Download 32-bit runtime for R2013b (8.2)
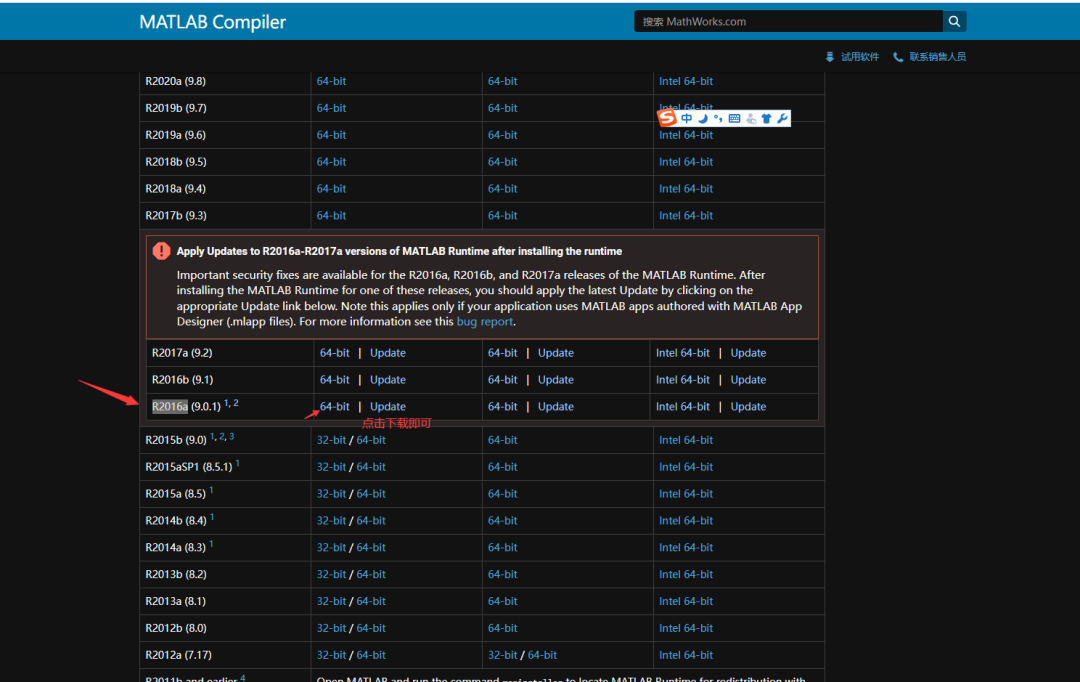The image size is (1080, 682). (331, 575)
